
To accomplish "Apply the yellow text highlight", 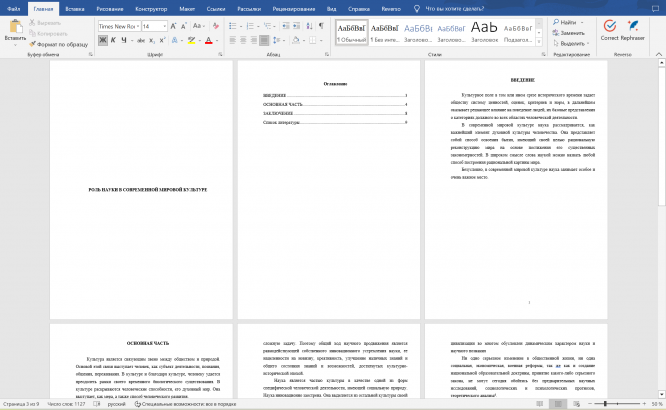I will pos(192,40).
